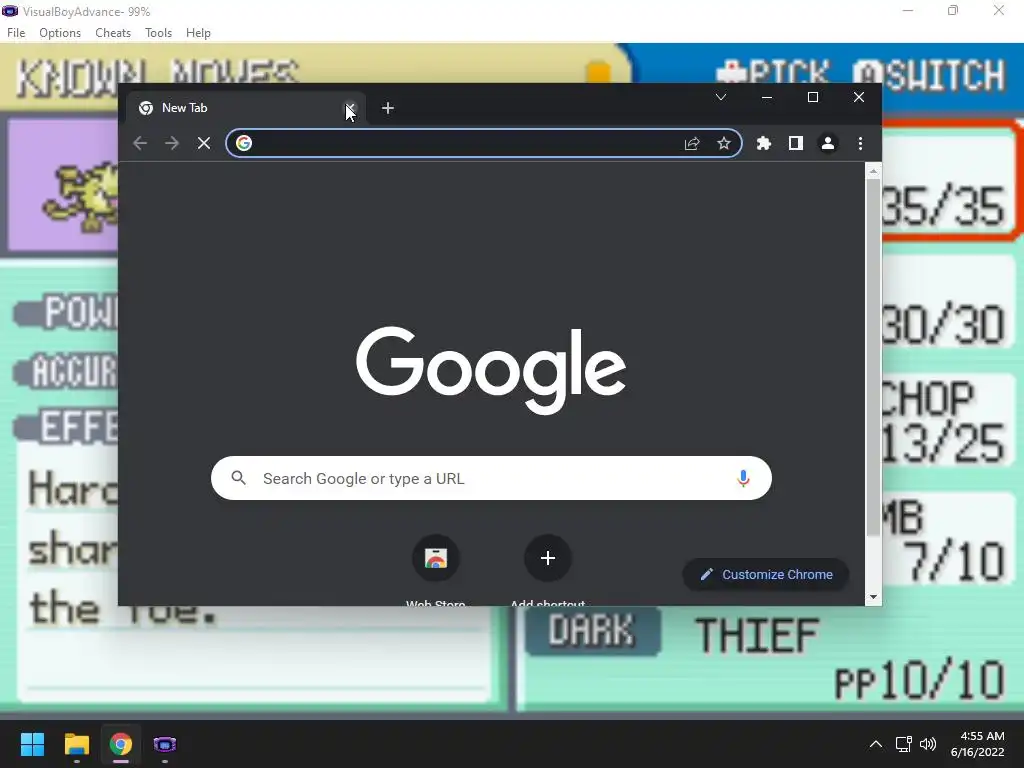Maximize the Chrome window
This screenshot has width=1024, height=768.
813,97
